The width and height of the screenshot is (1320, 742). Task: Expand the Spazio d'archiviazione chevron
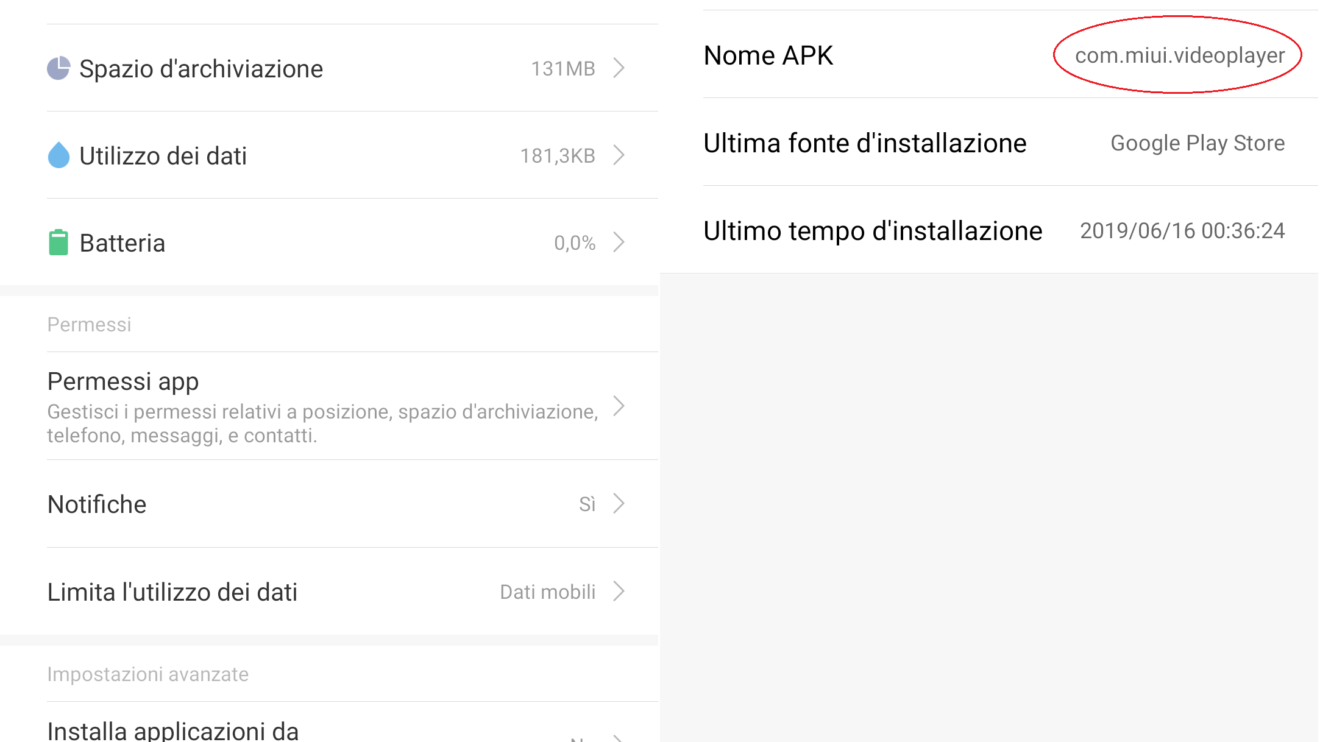(619, 68)
